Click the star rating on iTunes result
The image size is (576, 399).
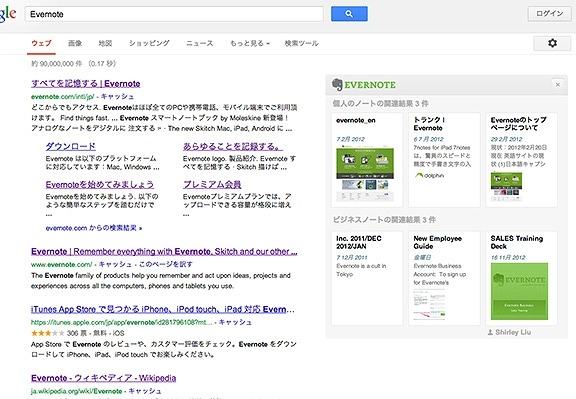[48, 333]
